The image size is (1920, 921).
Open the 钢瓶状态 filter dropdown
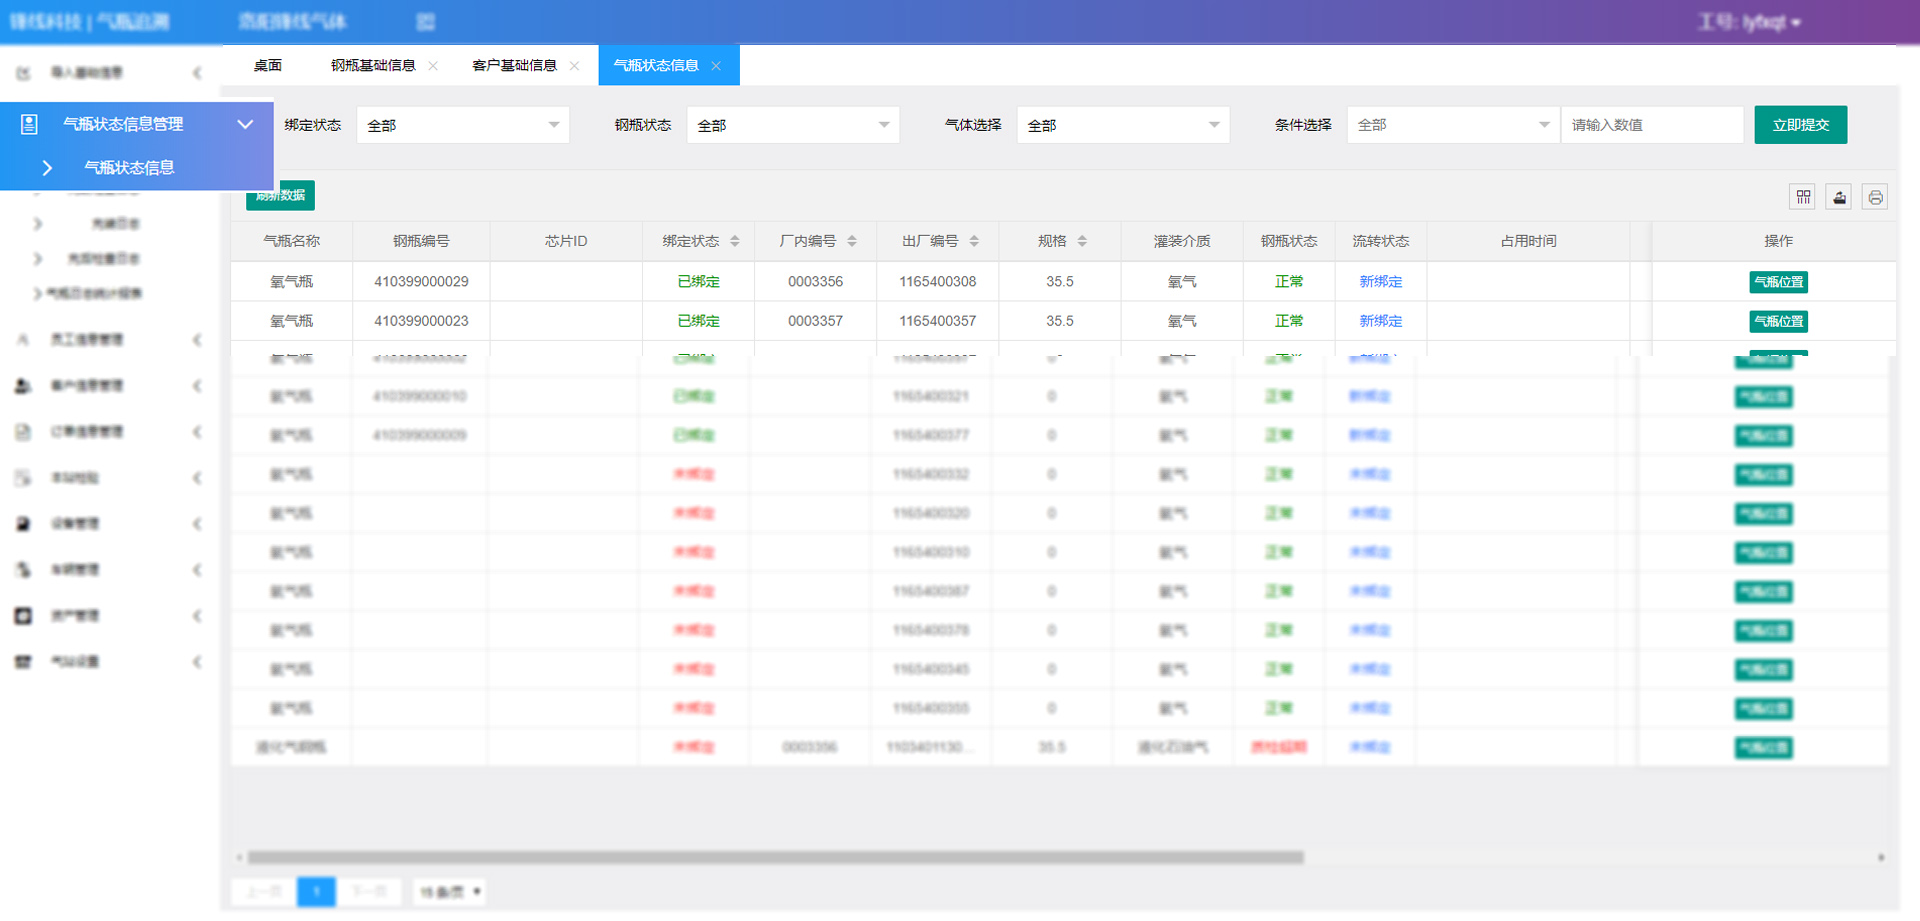(792, 125)
